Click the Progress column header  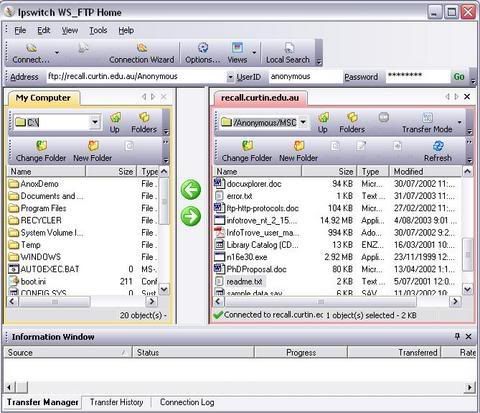301,352
